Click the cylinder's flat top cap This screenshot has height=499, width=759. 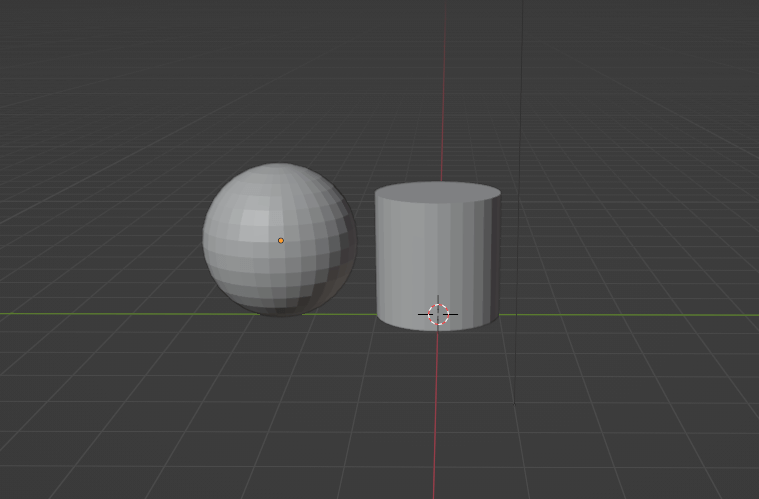point(437,192)
